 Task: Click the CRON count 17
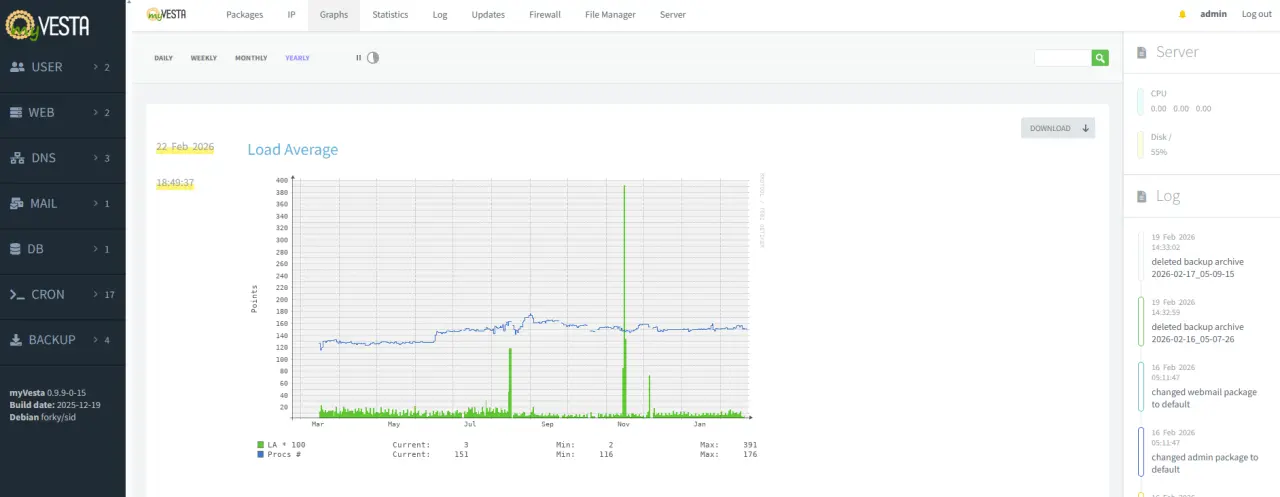click(x=110, y=294)
